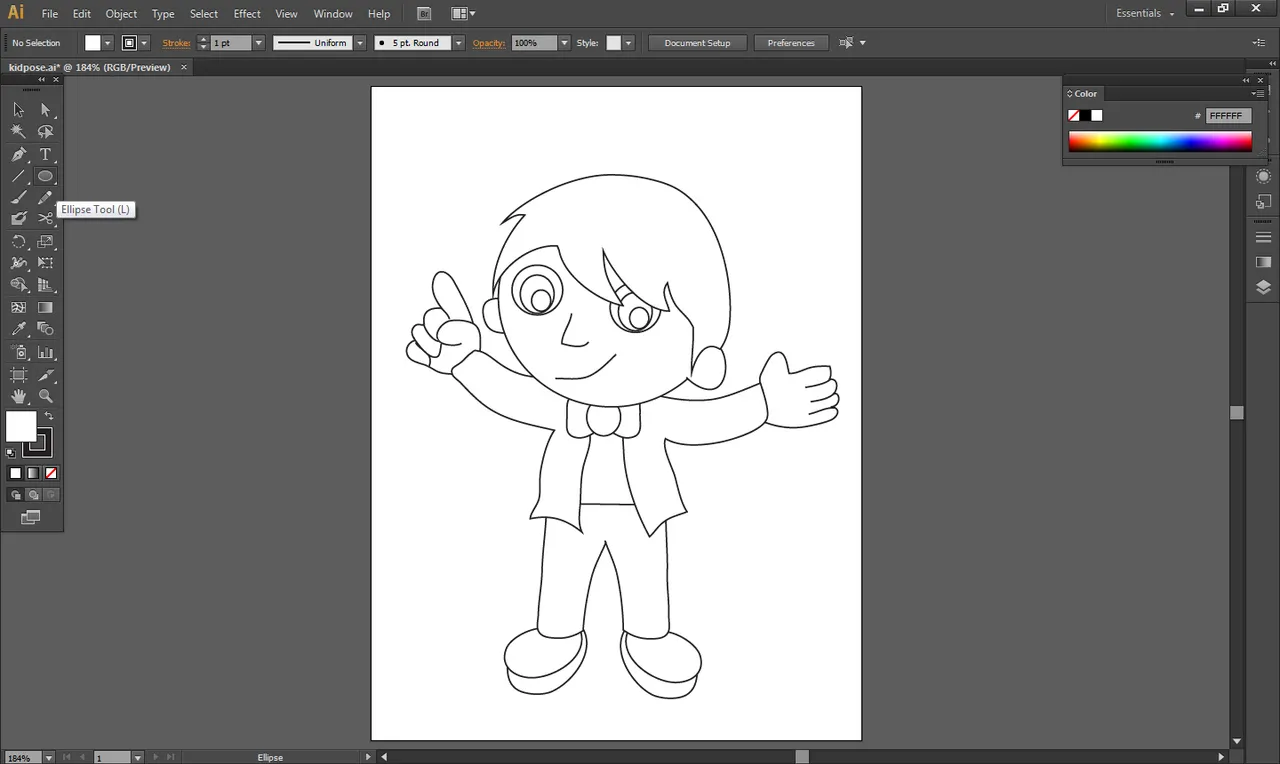Click the Opacity panel link
This screenshot has width=1280, height=764.
click(x=489, y=43)
